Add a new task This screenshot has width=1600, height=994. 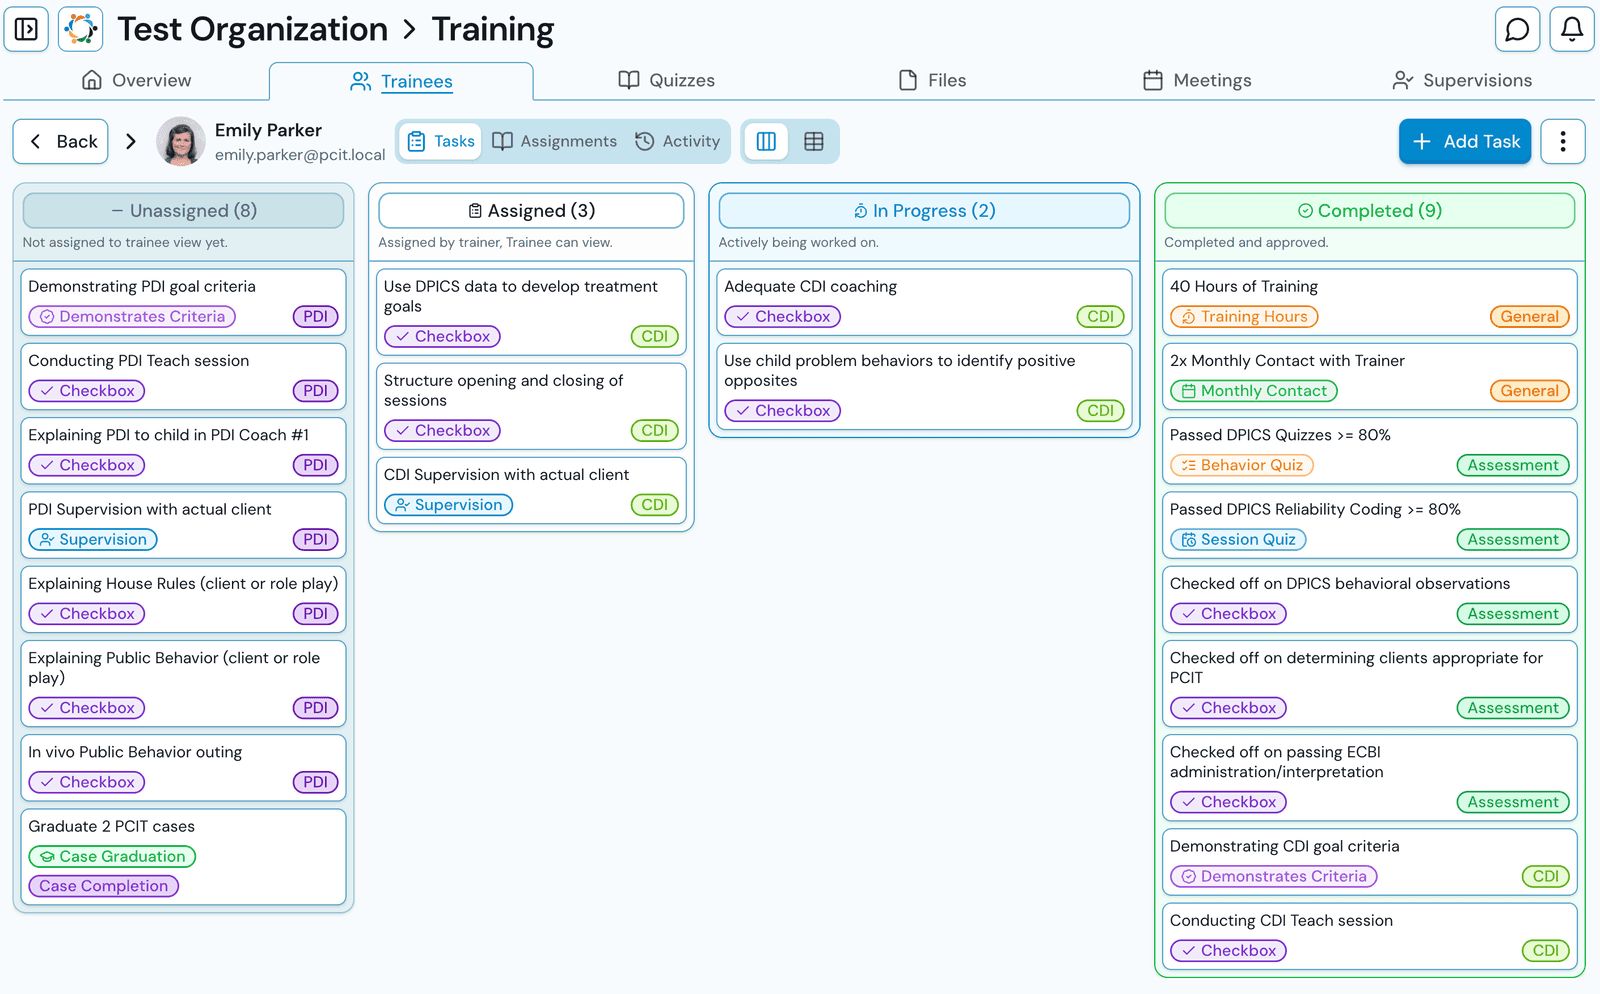(1465, 141)
